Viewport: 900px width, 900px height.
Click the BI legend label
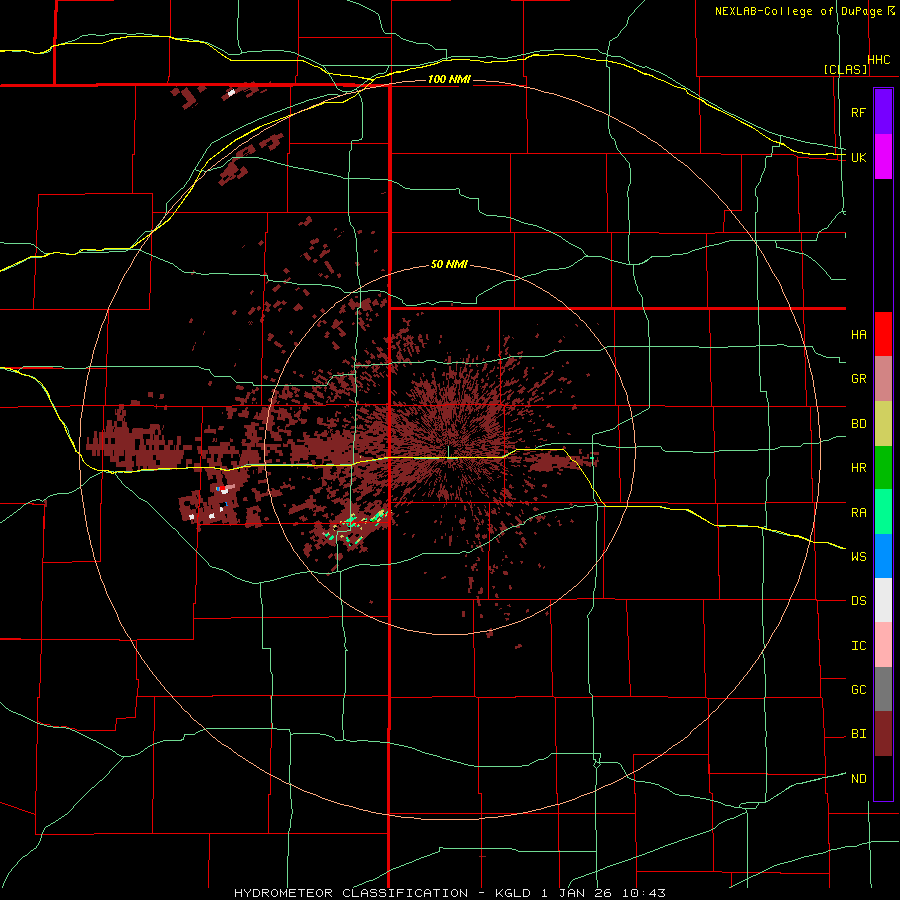click(x=858, y=734)
